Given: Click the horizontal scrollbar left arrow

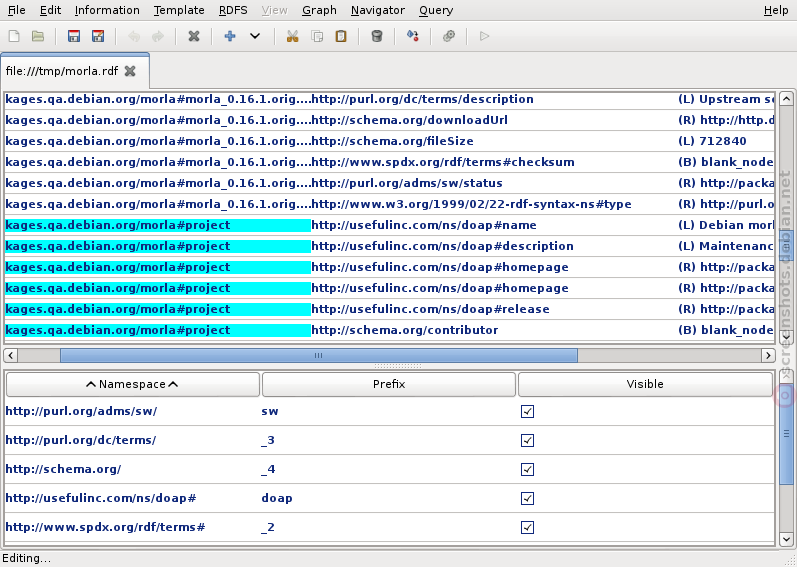Looking at the screenshot, I should point(11,355).
